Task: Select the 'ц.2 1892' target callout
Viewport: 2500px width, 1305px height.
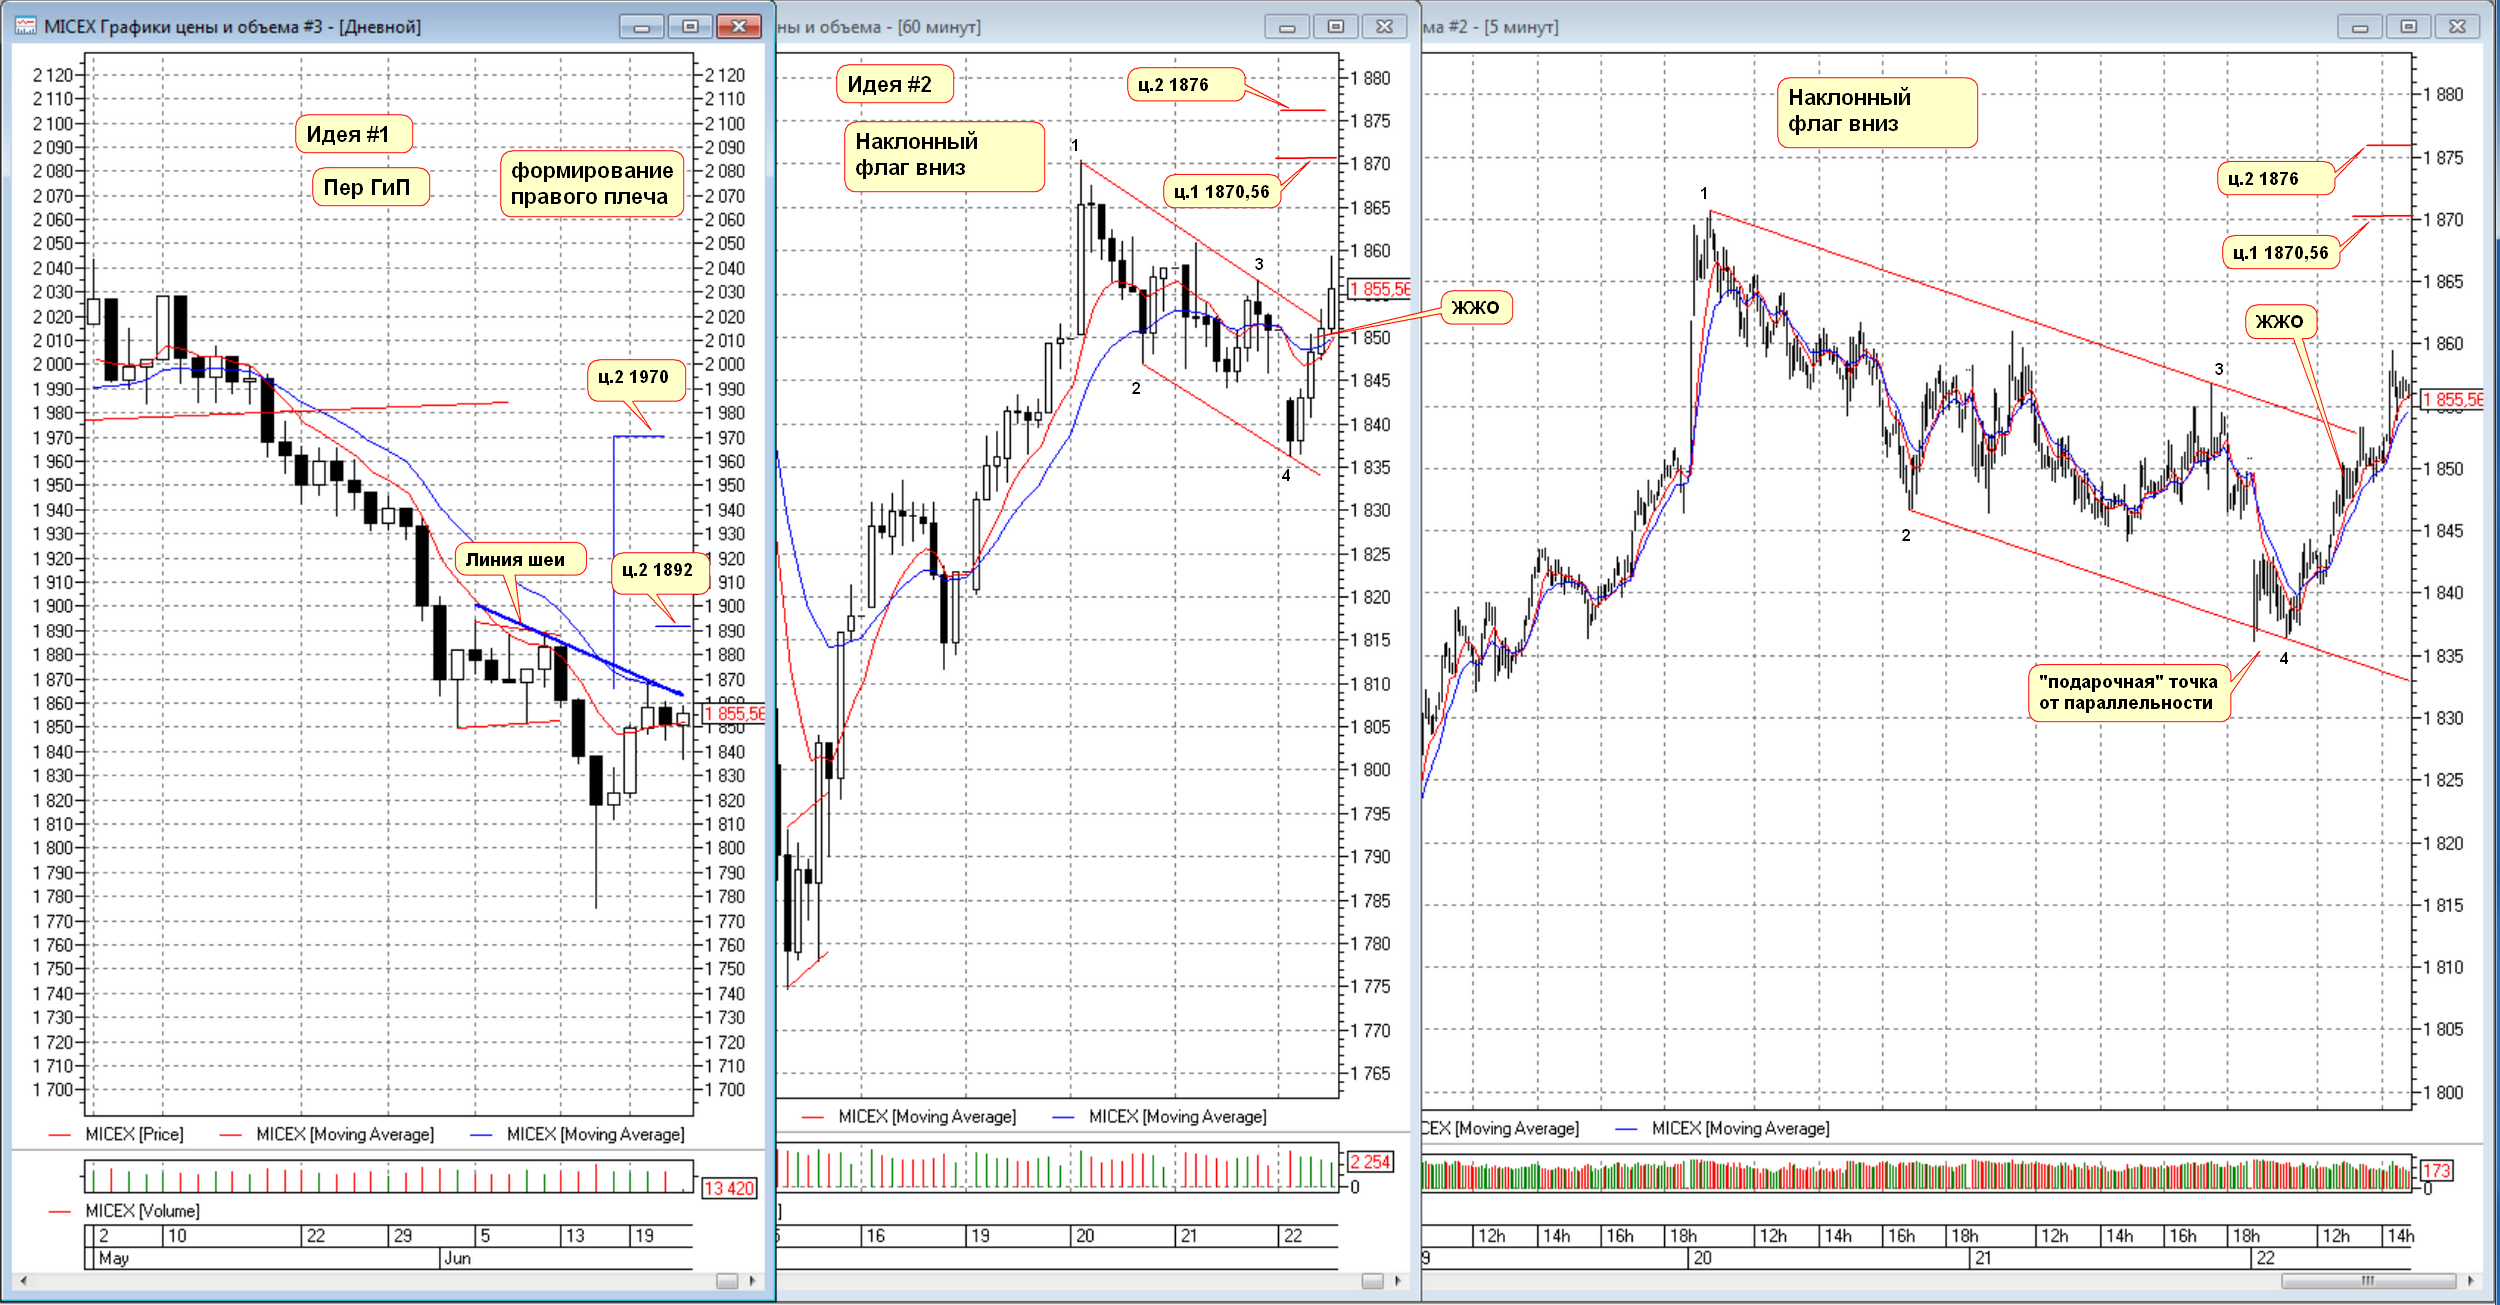Action: 660,573
